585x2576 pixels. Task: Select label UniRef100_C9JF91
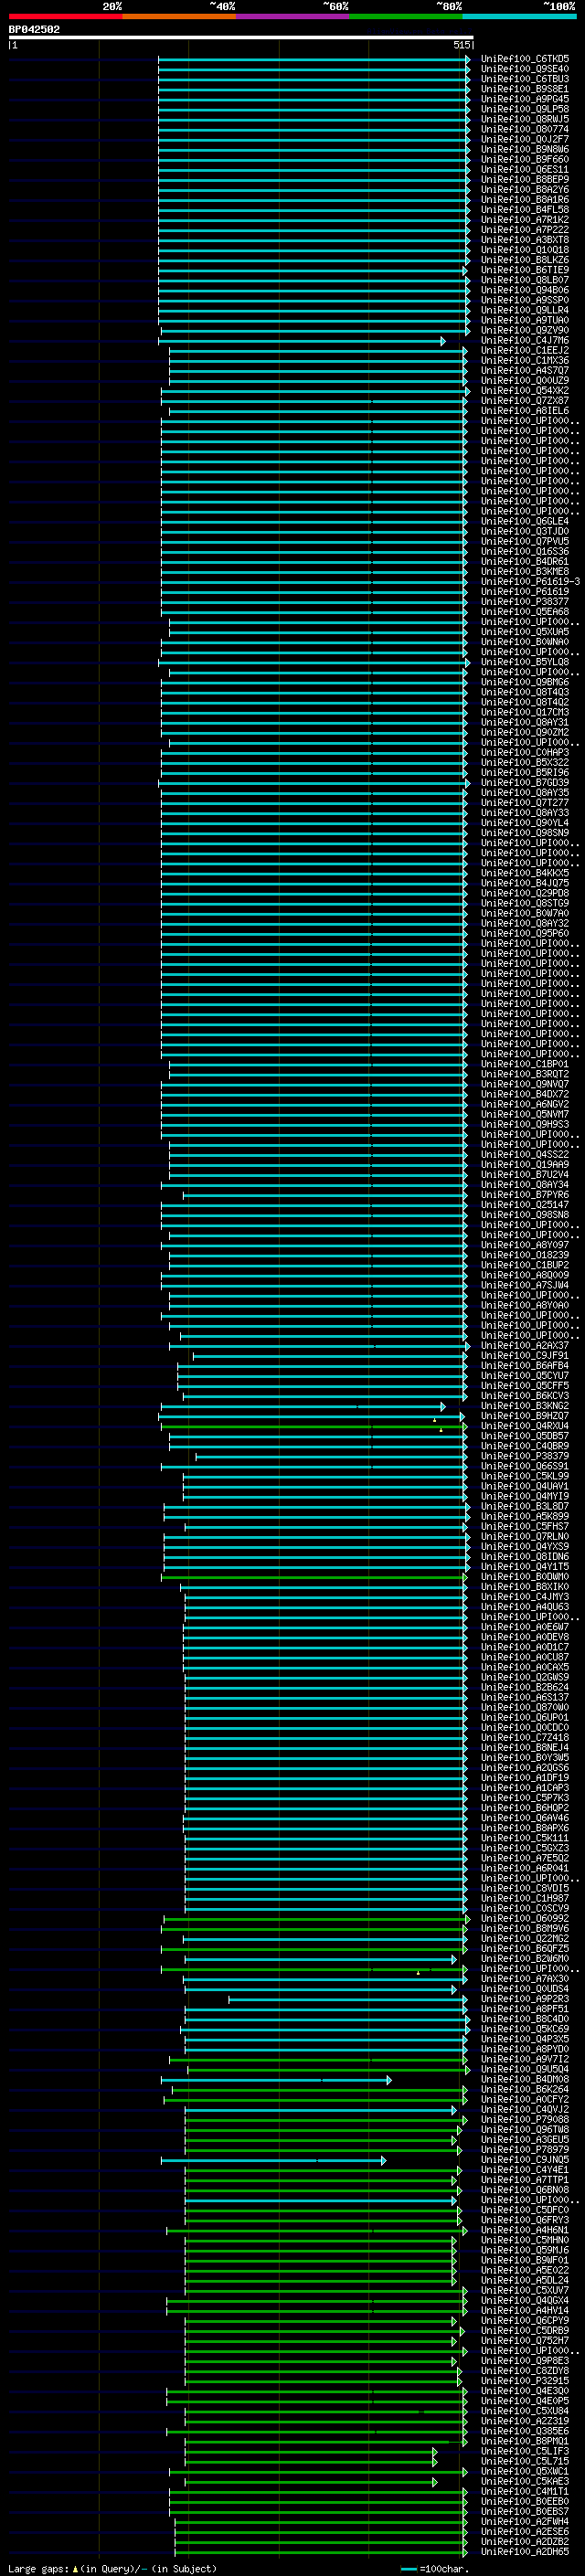524,1355
